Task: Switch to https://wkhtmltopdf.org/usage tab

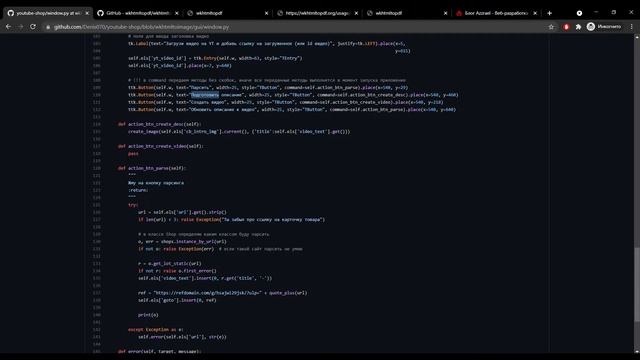Action: pos(318,13)
